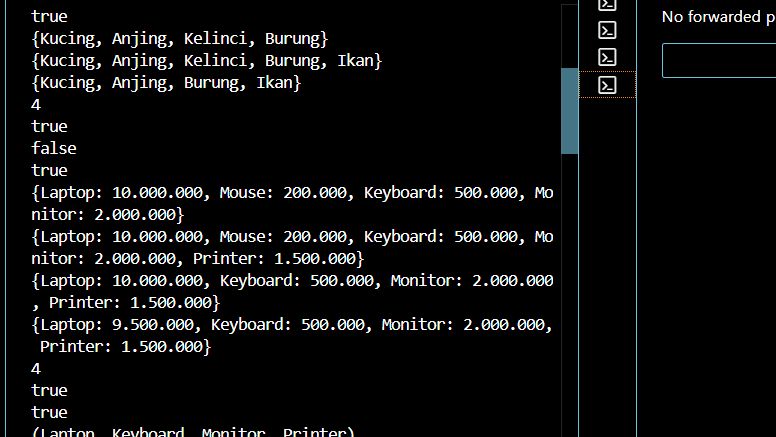This screenshot has width=776, height=437.
Task: Click the line ending "nitor: 2.000.000}"
Action: point(108,214)
